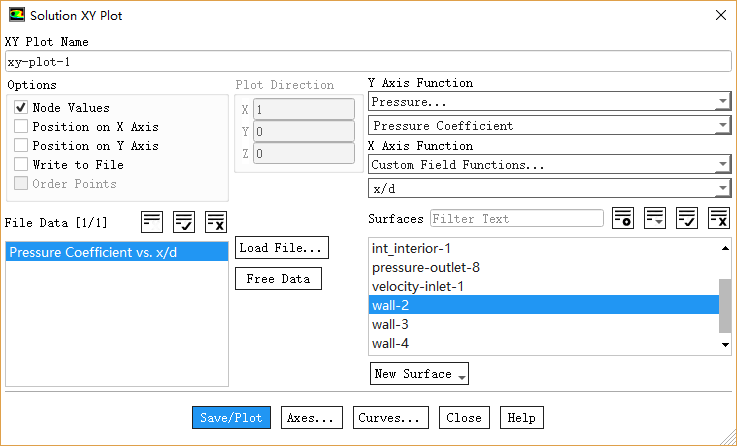This screenshot has width=737, height=446.
Task: Click the Save/Plot button
Action: click(231, 418)
